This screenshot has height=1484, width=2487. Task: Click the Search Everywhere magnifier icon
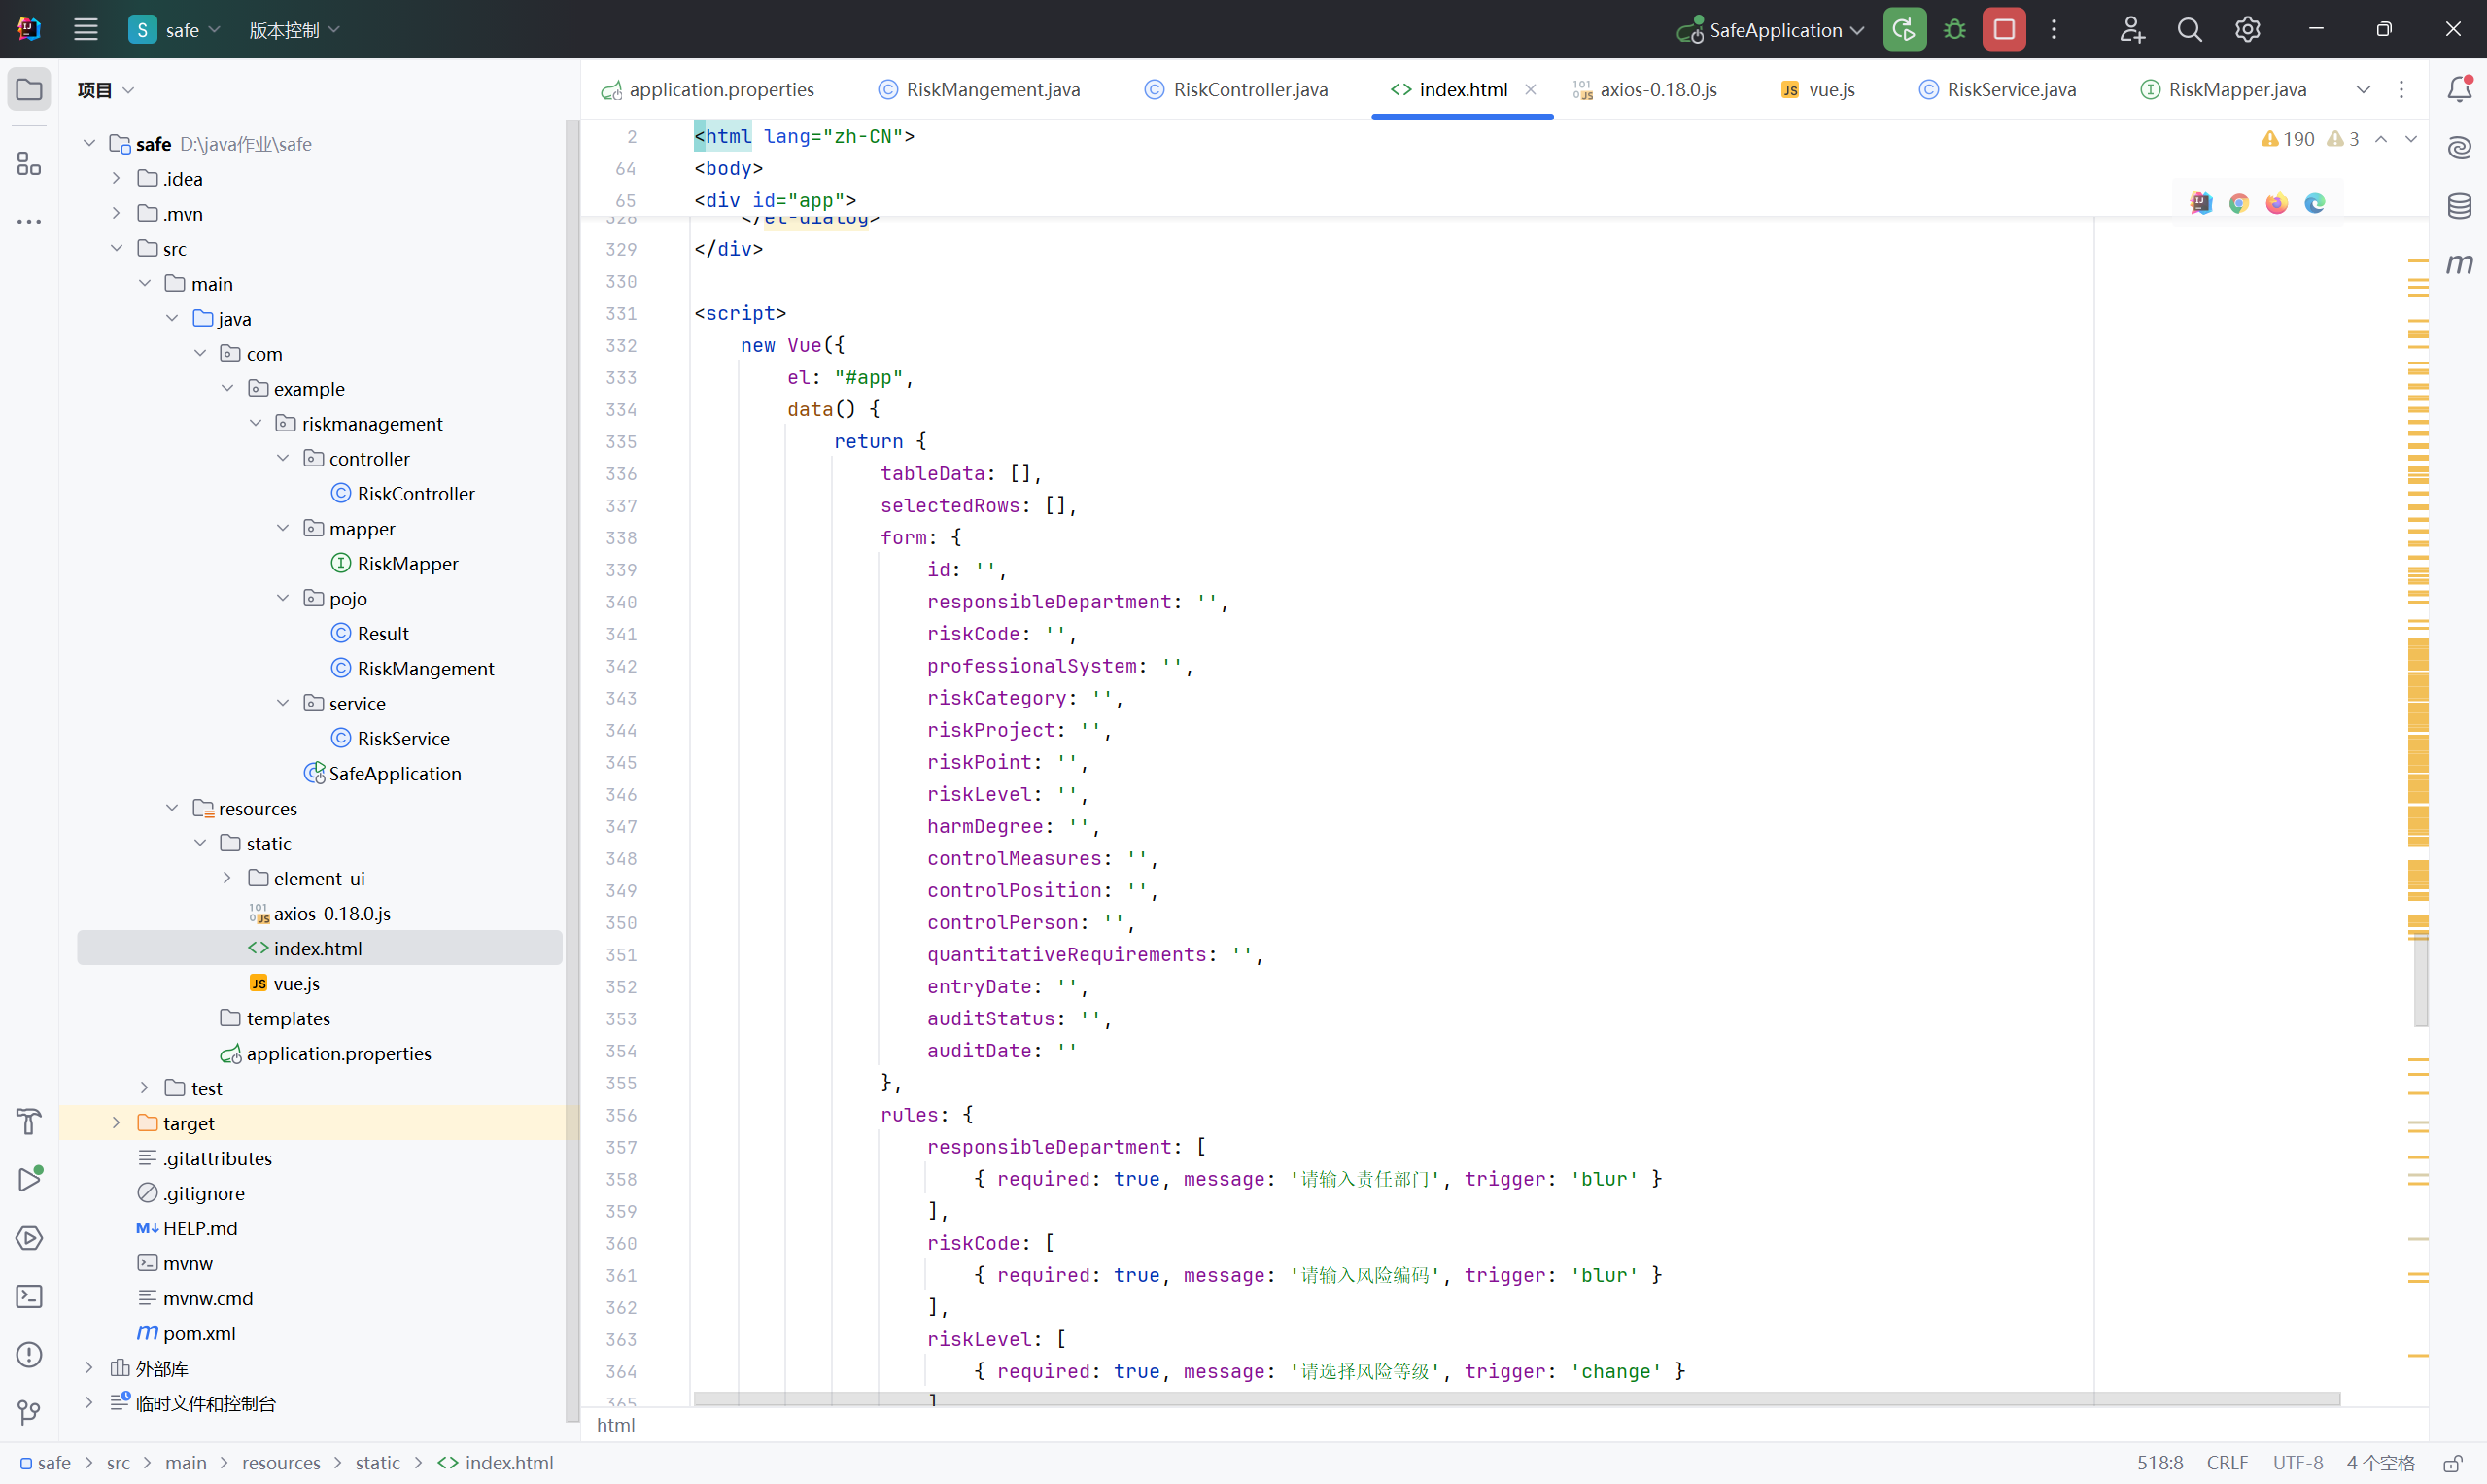[x=2189, y=30]
